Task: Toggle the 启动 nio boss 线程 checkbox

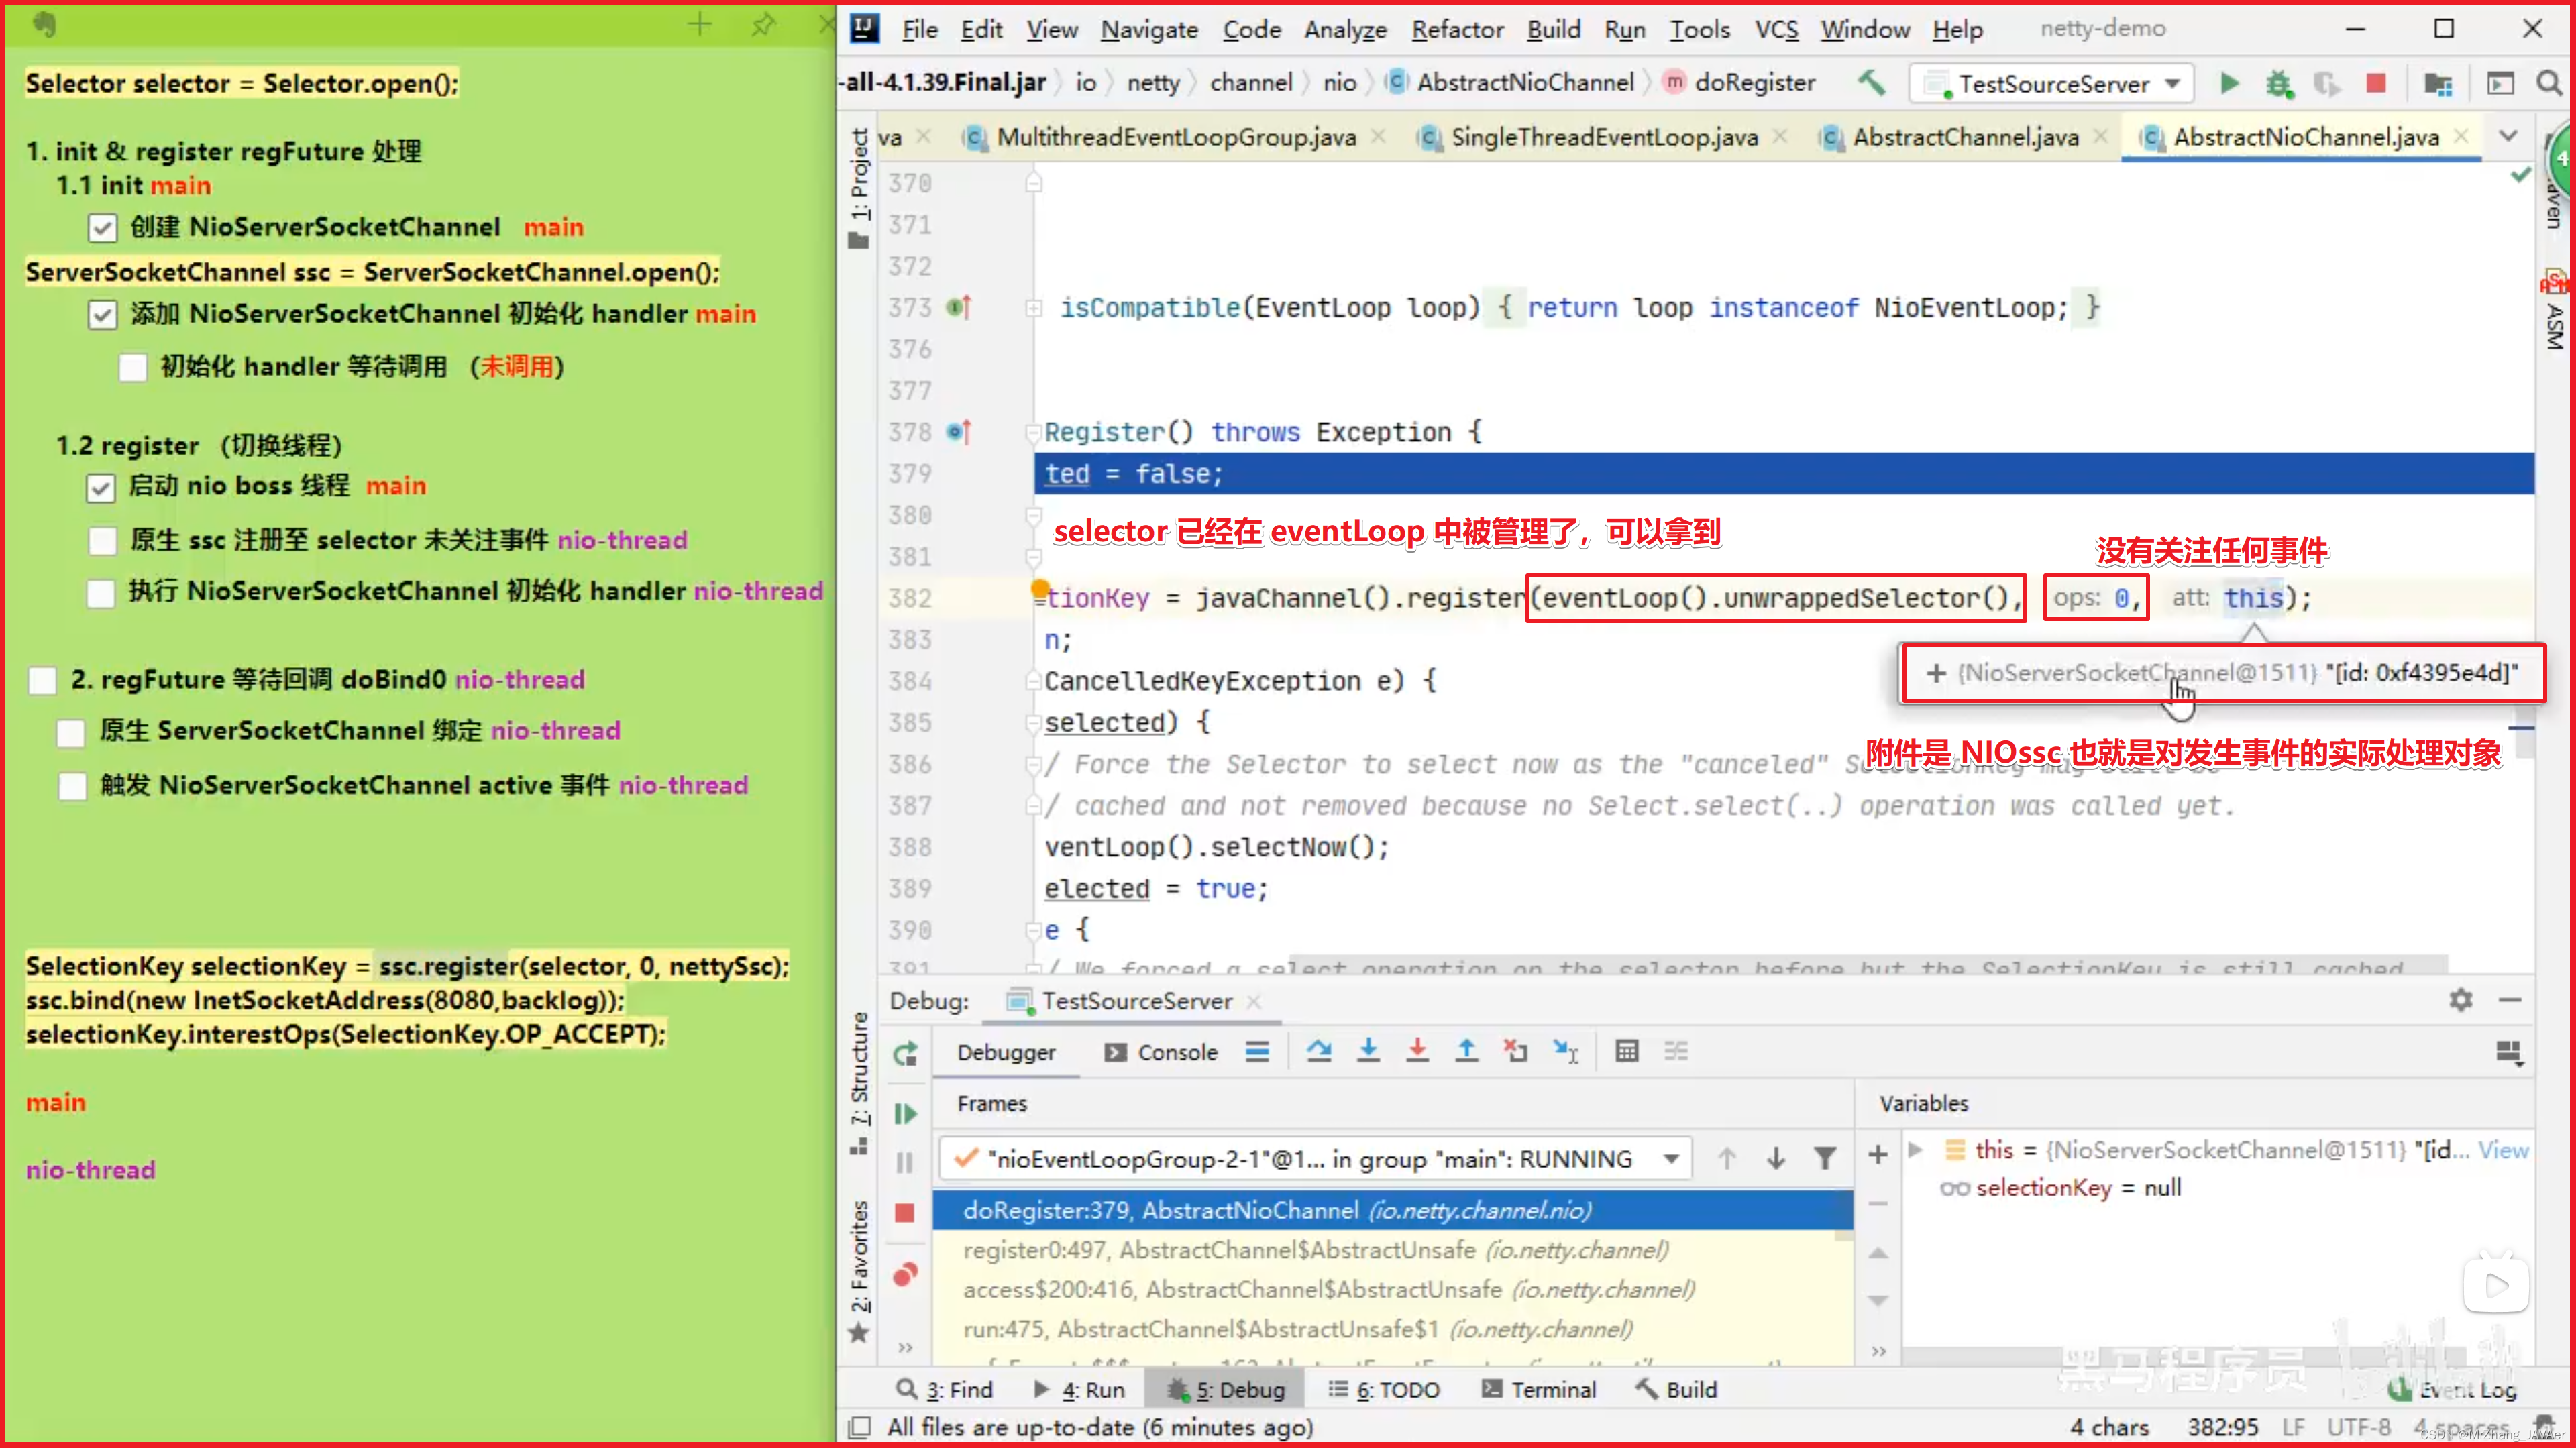Action: 100,487
